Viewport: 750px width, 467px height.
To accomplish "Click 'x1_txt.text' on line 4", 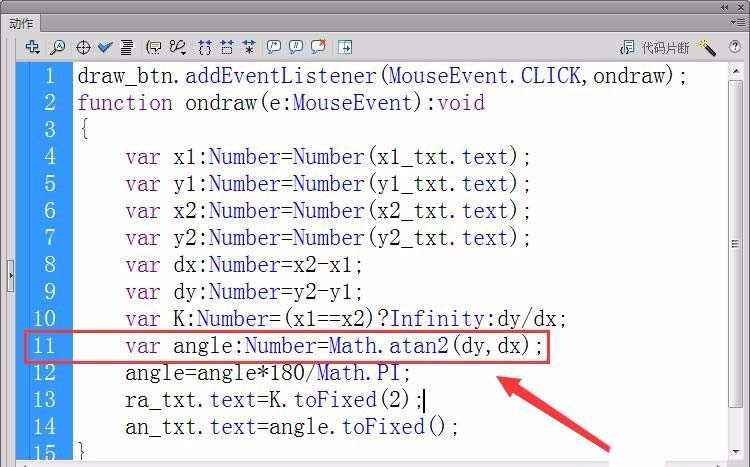I will click(442, 157).
